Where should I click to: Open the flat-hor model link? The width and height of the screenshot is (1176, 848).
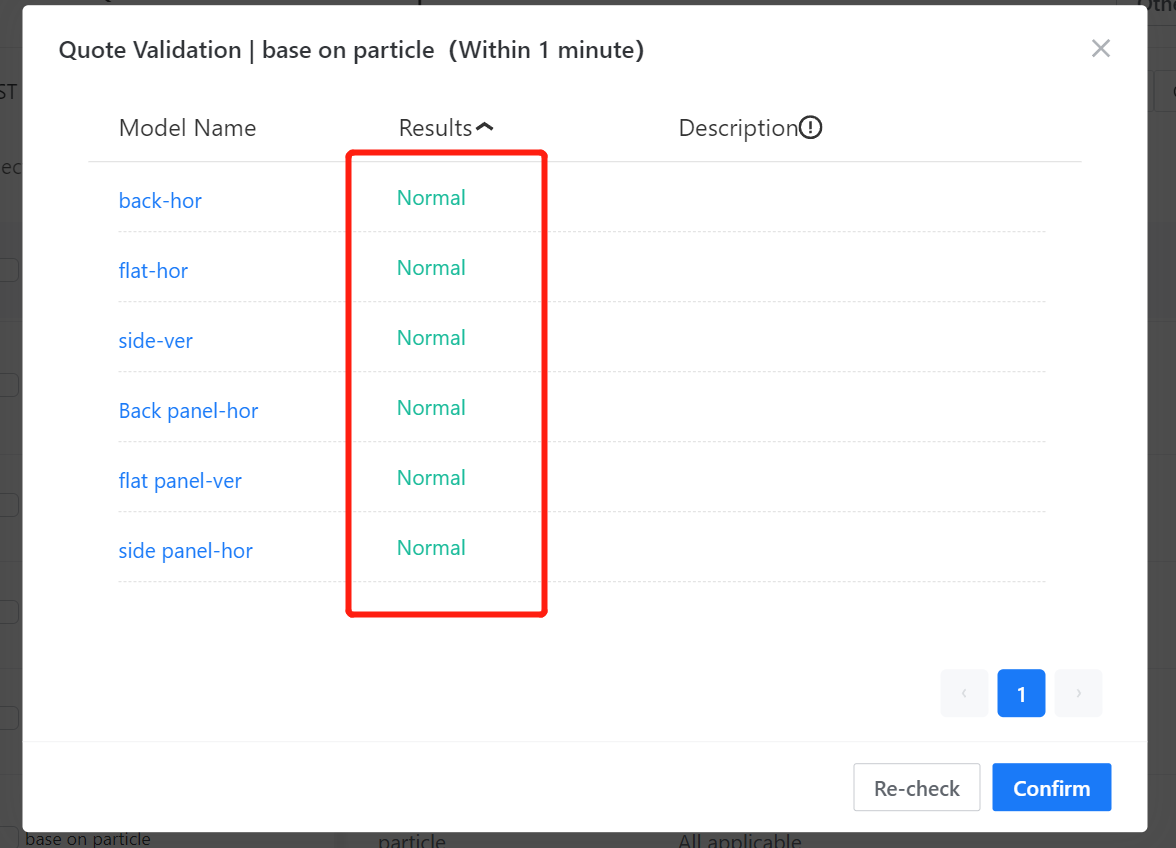coord(153,271)
